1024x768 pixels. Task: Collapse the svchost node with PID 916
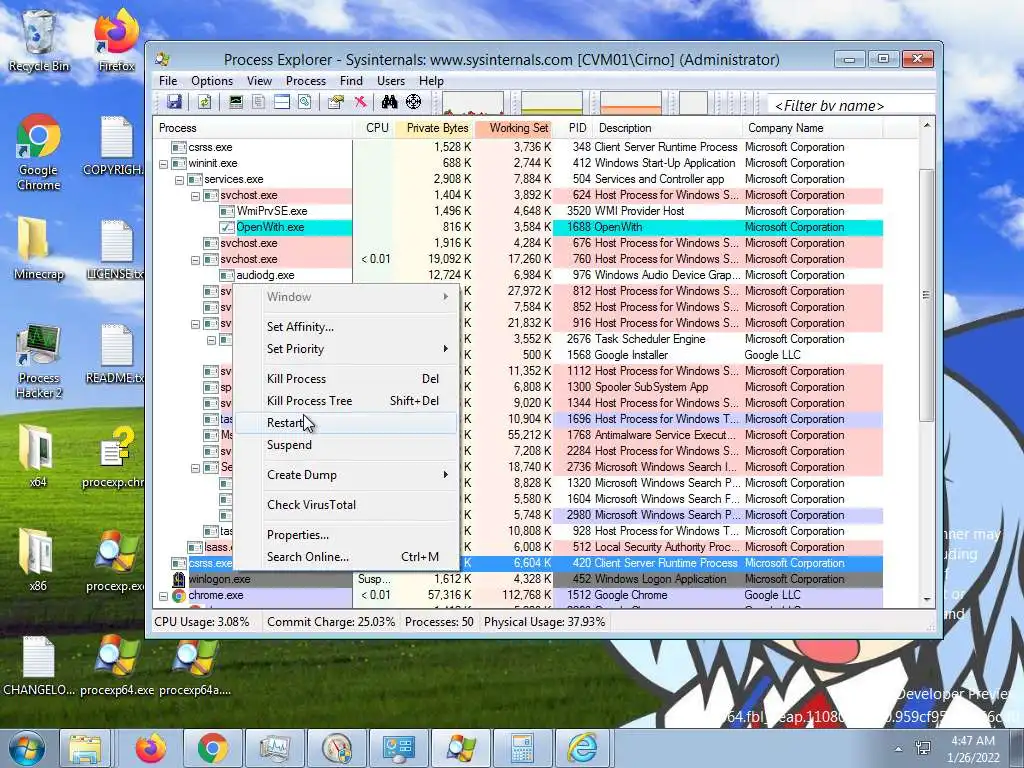pos(195,323)
